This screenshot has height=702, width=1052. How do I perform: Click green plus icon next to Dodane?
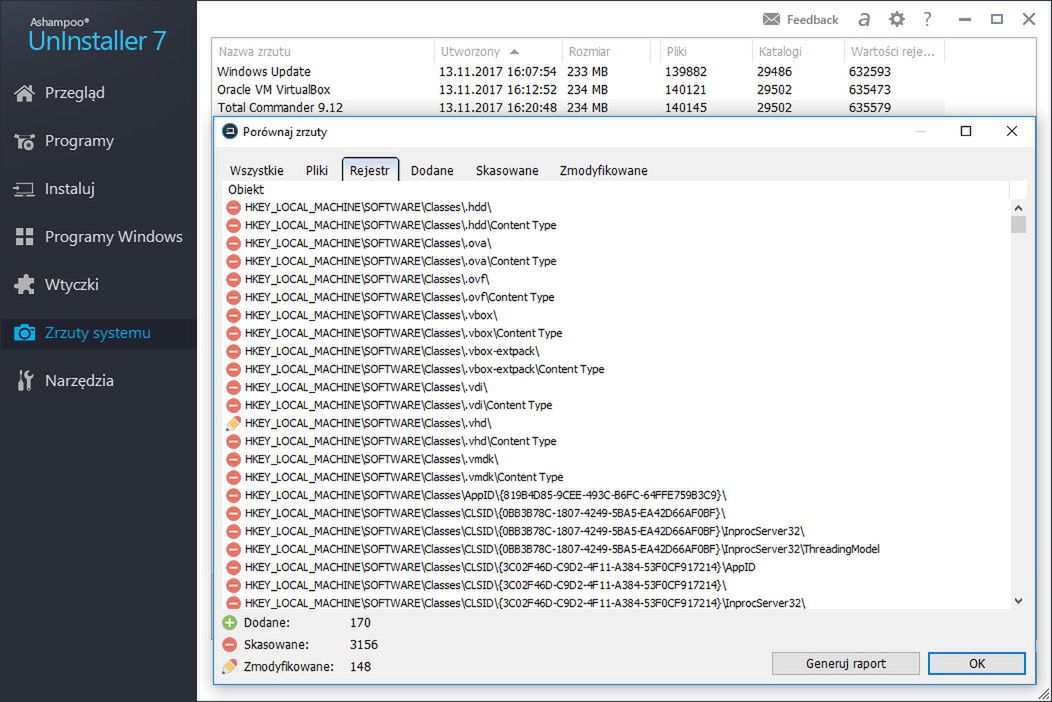pos(229,623)
